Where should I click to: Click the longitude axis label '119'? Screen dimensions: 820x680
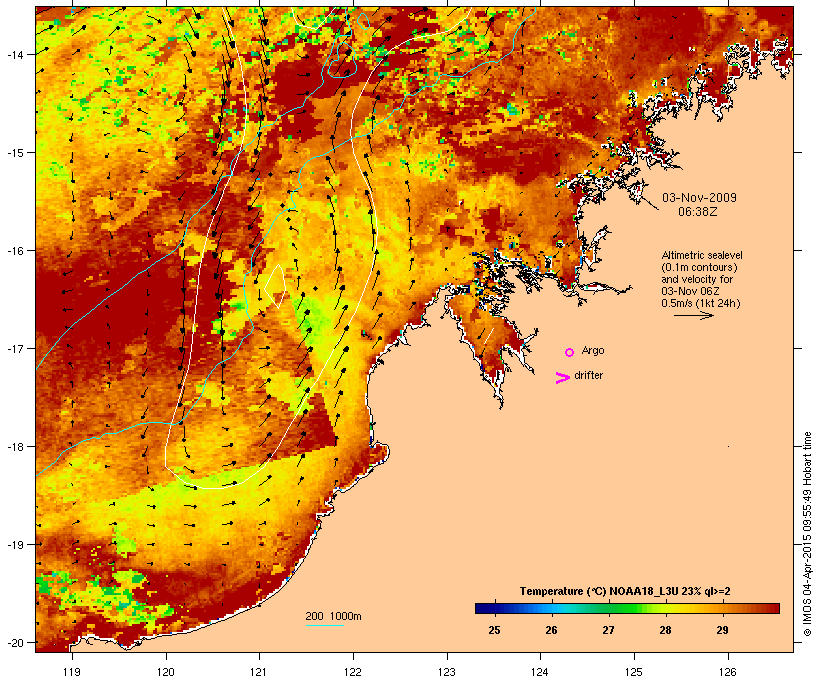click(x=72, y=672)
